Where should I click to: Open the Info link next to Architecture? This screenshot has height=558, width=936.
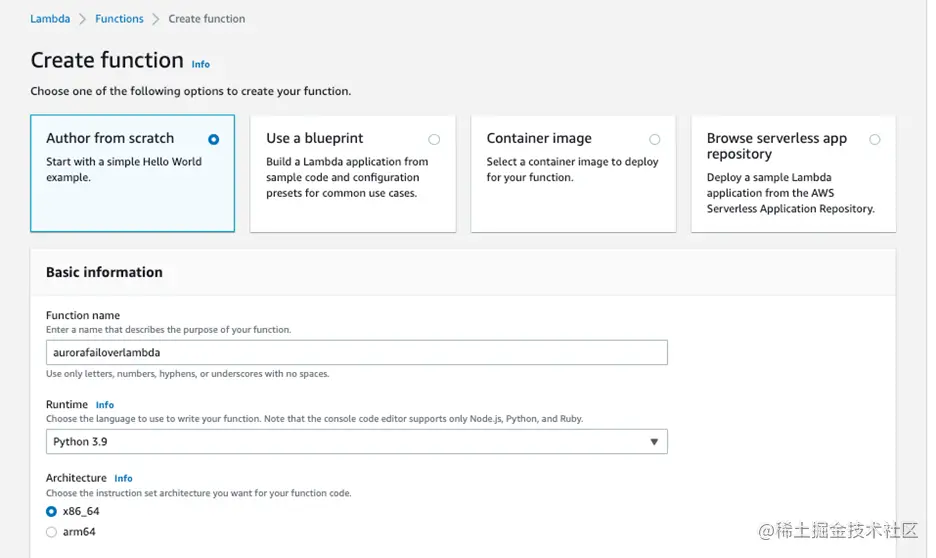click(123, 479)
